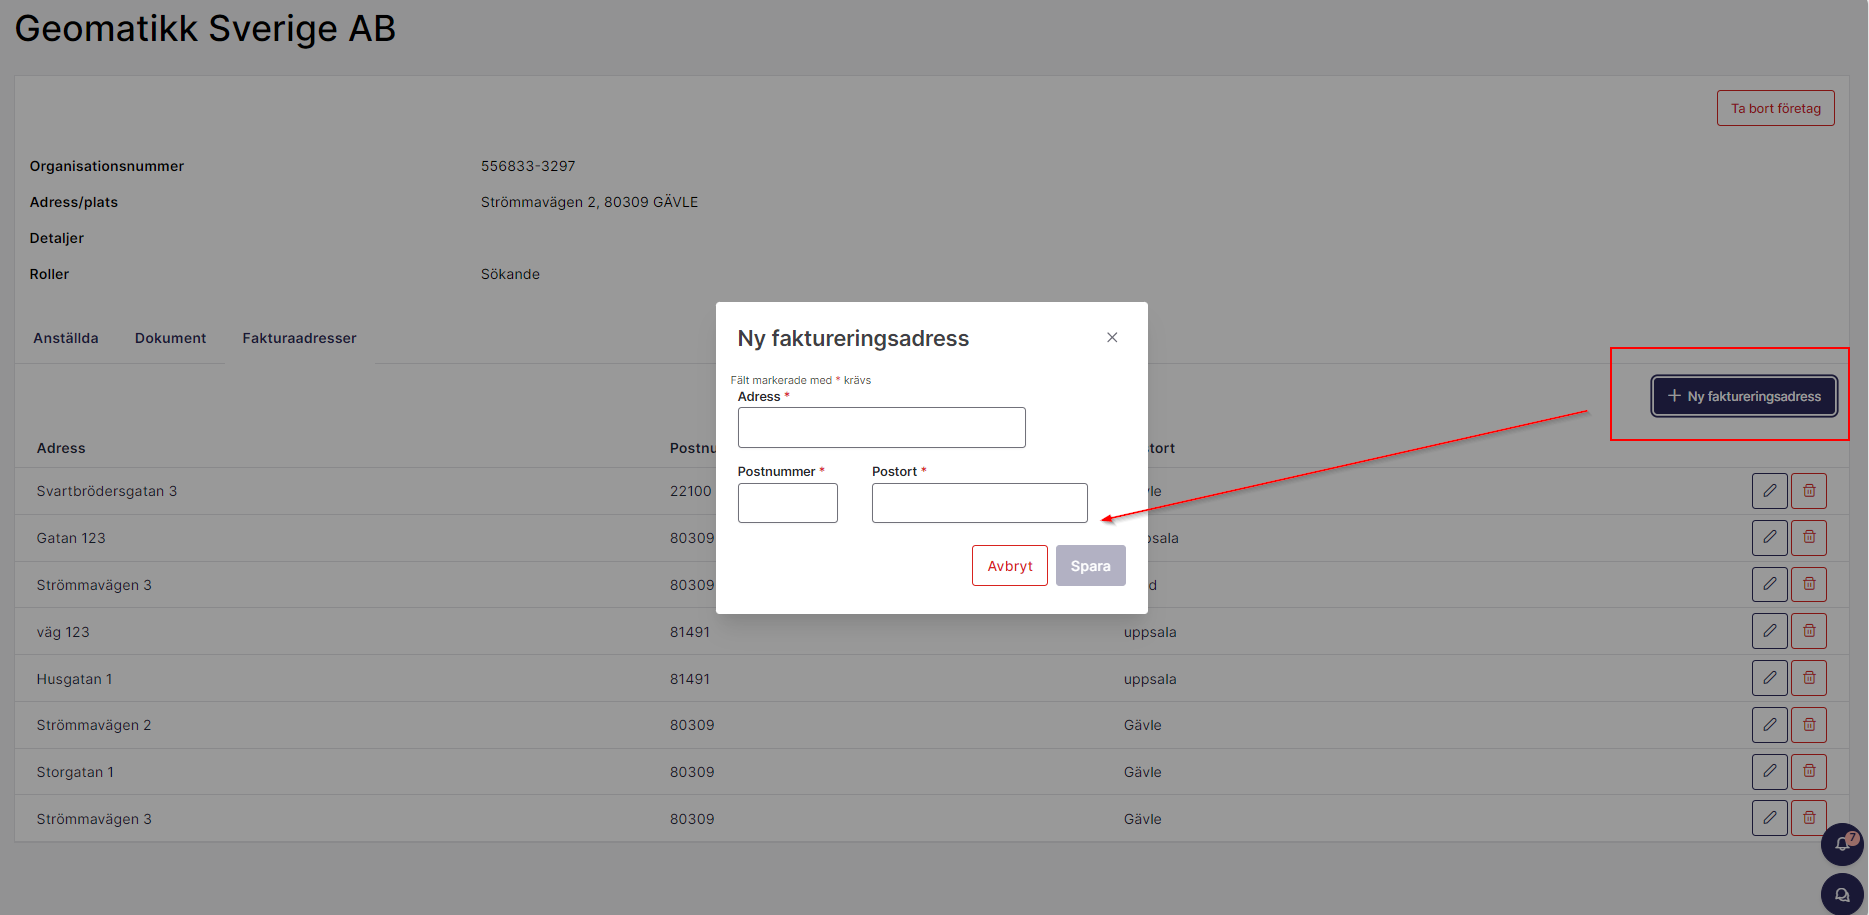Screen dimensions: 1869x915
Task: Open the chat support icon
Action: [x=1841, y=895]
